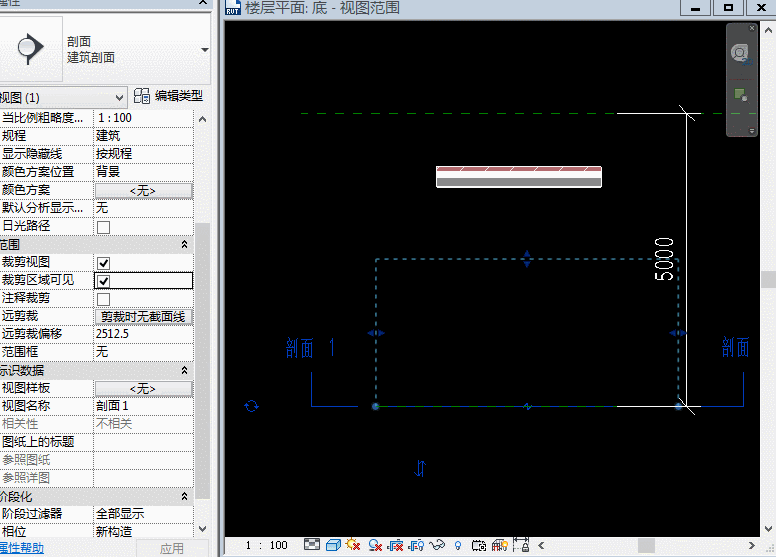Open the 属性帮助 link

point(21,548)
